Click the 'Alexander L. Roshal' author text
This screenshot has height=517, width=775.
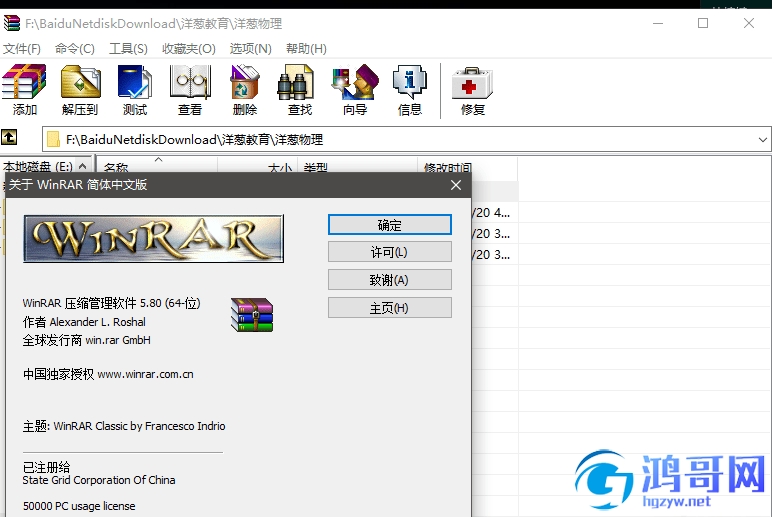click(x=98, y=322)
